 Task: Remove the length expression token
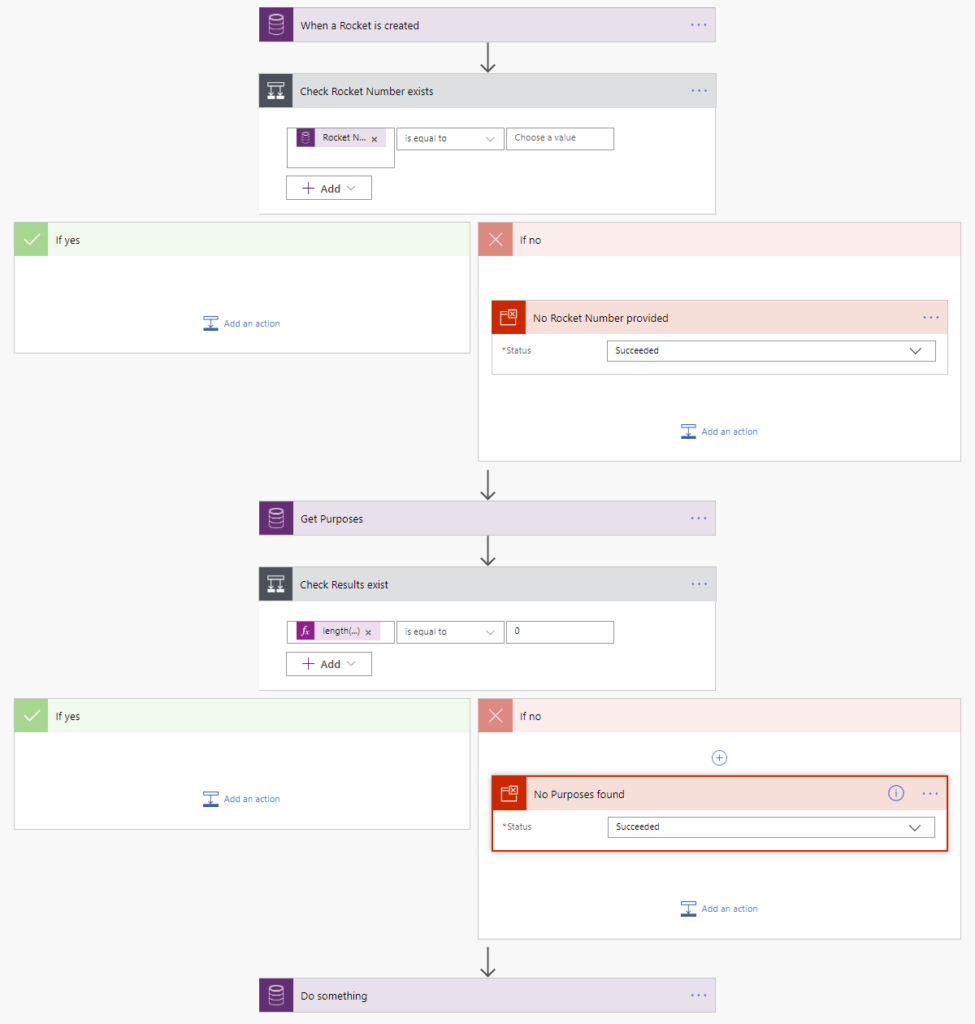click(x=368, y=632)
